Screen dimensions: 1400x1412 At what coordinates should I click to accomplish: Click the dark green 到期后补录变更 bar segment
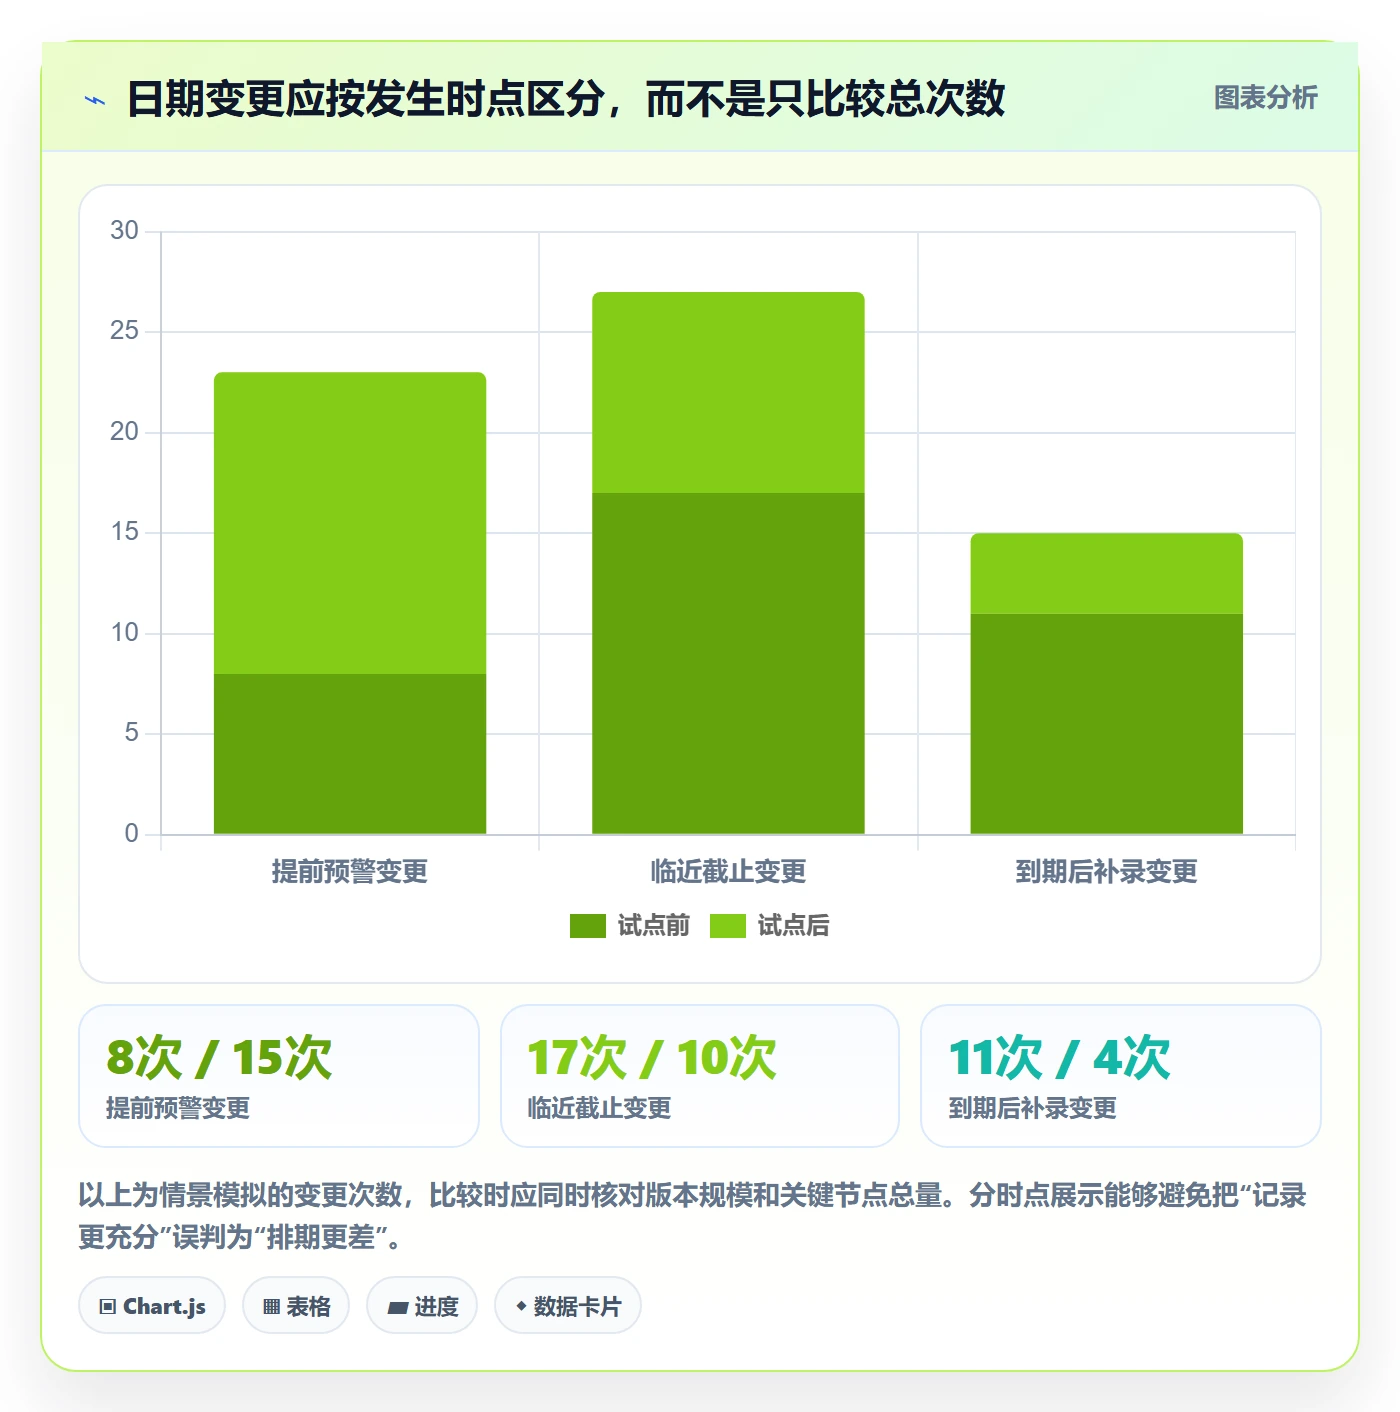(1106, 724)
